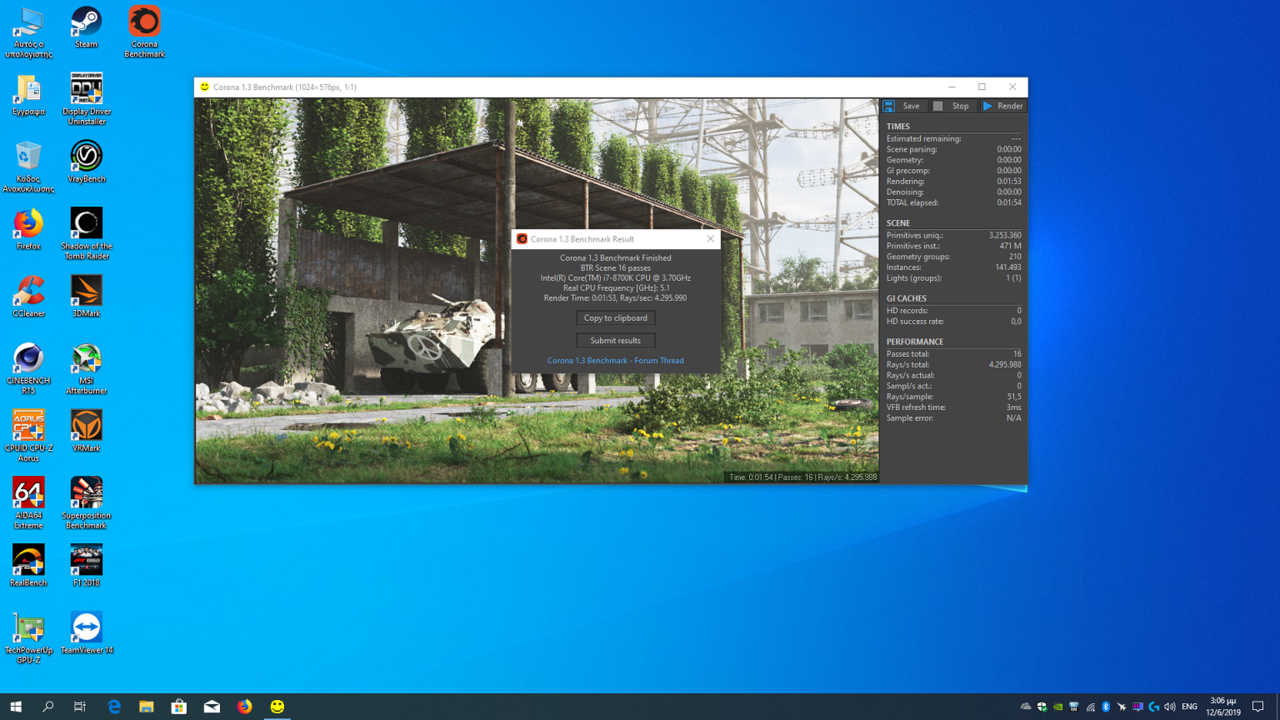Open the 3DMark desktop icon

[86, 296]
